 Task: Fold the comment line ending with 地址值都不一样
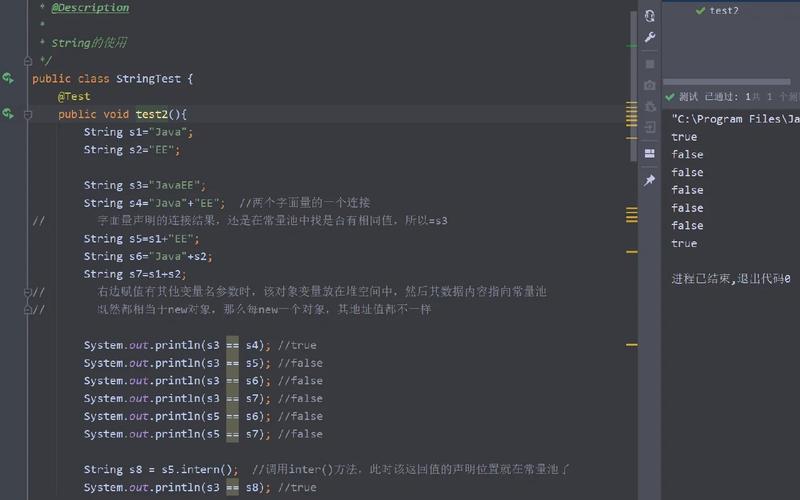(x=28, y=310)
